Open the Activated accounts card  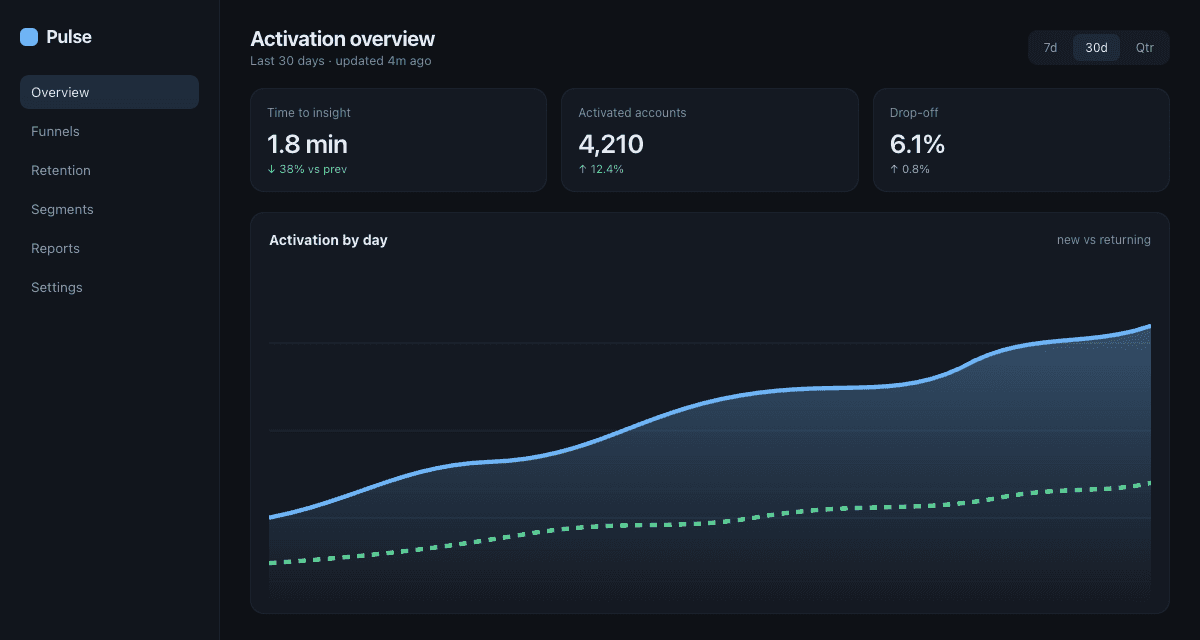710,140
